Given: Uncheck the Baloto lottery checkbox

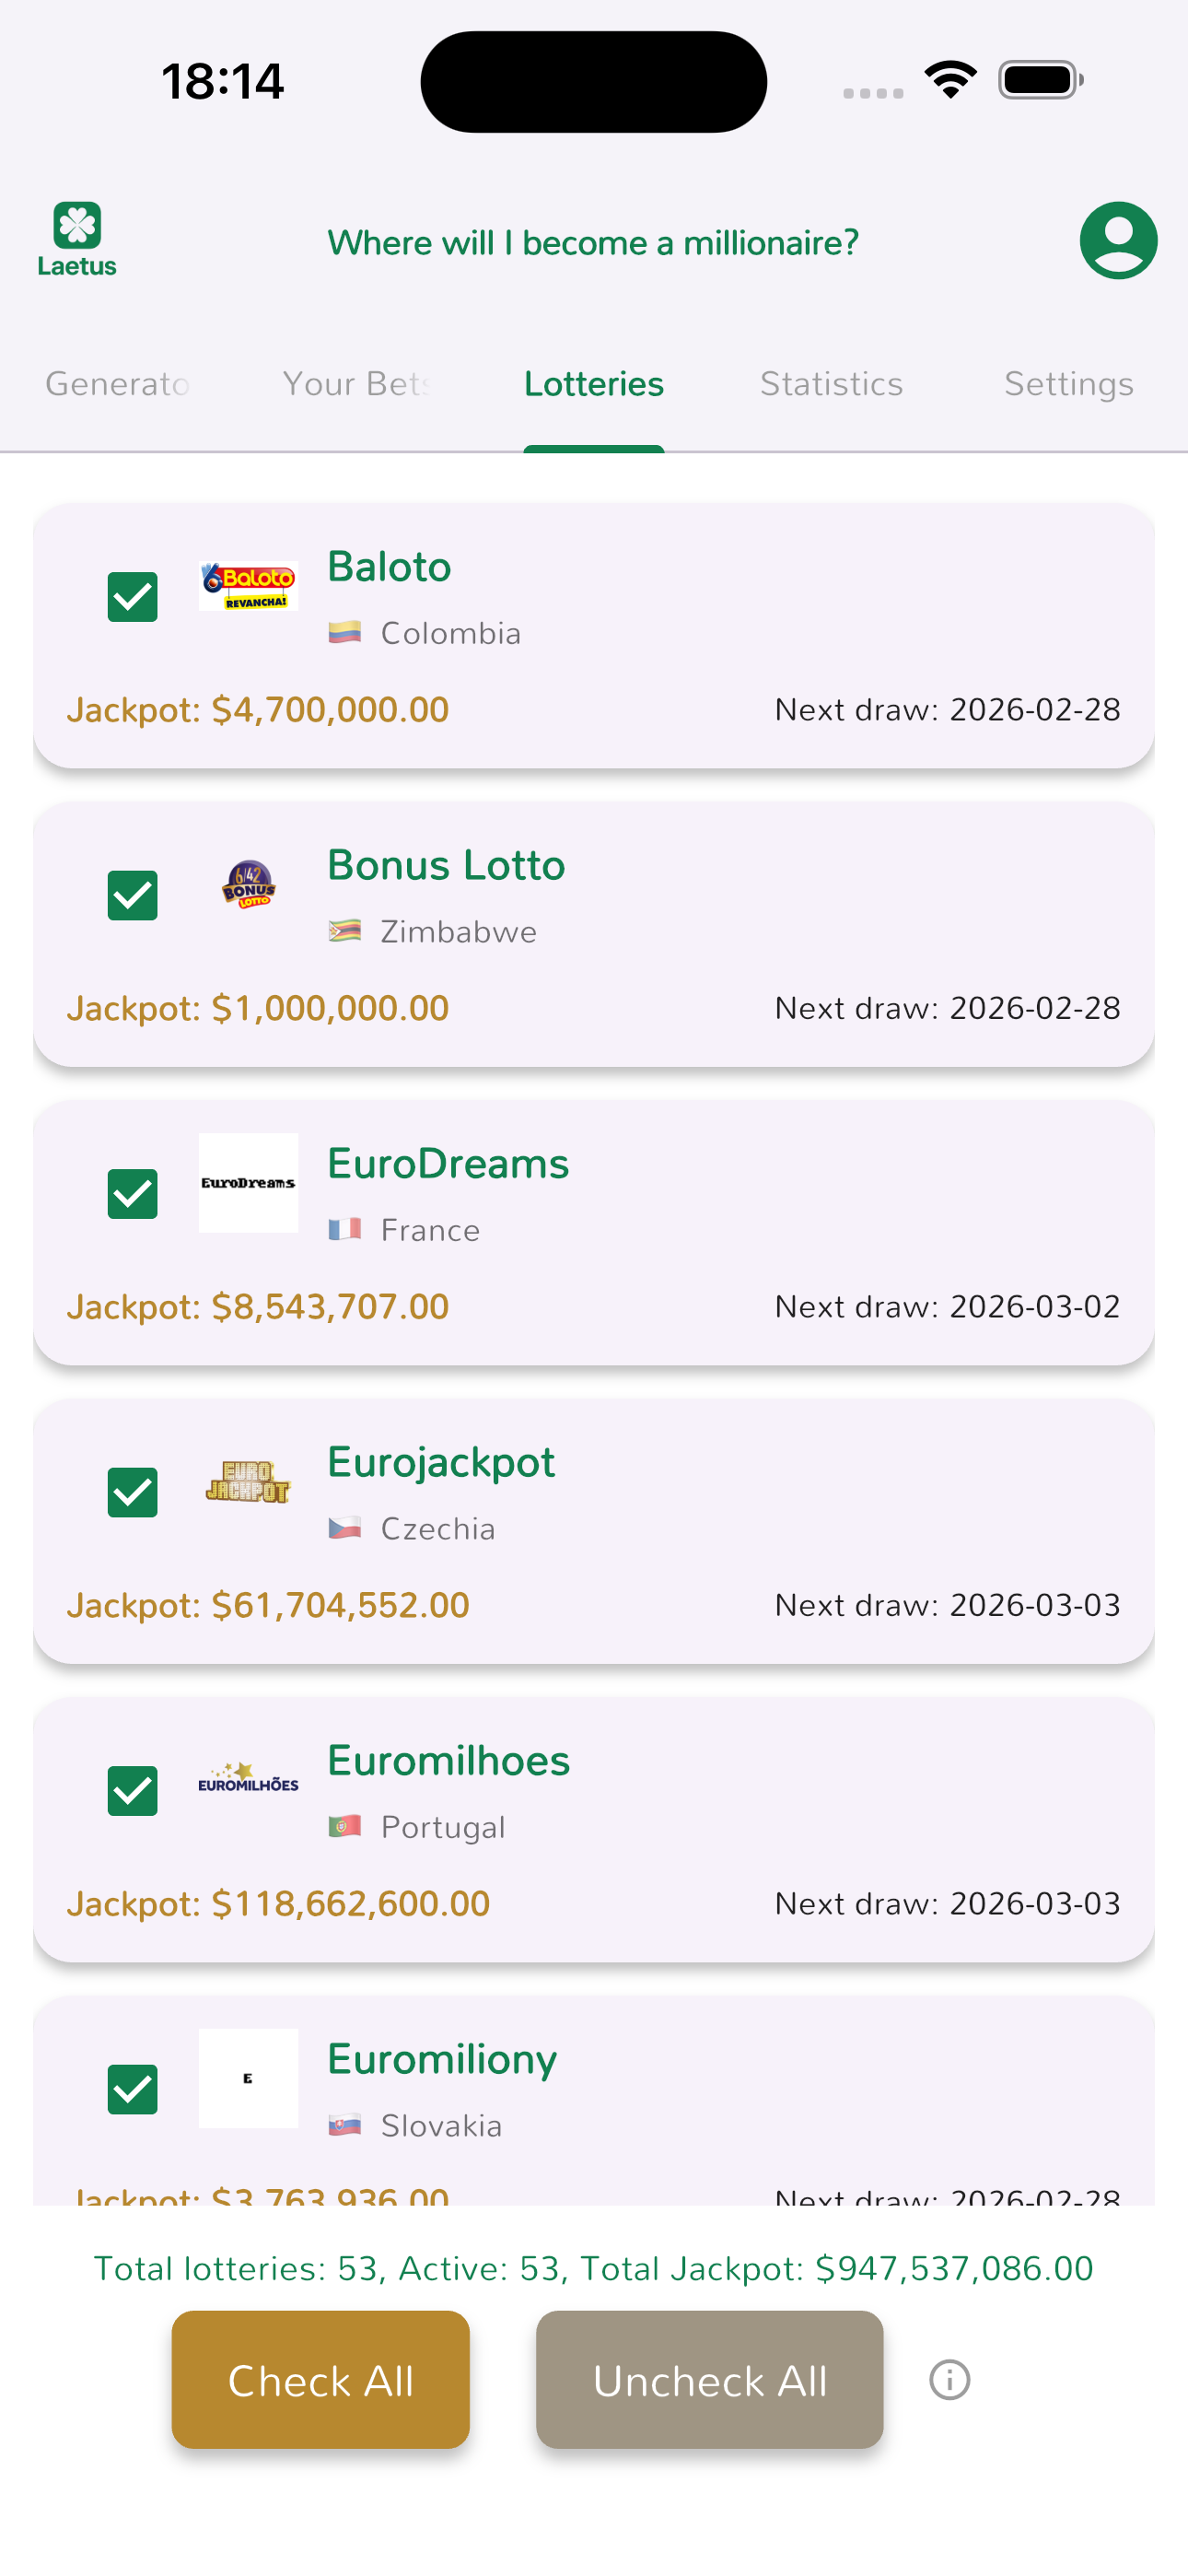Looking at the screenshot, I should (133, 597).
